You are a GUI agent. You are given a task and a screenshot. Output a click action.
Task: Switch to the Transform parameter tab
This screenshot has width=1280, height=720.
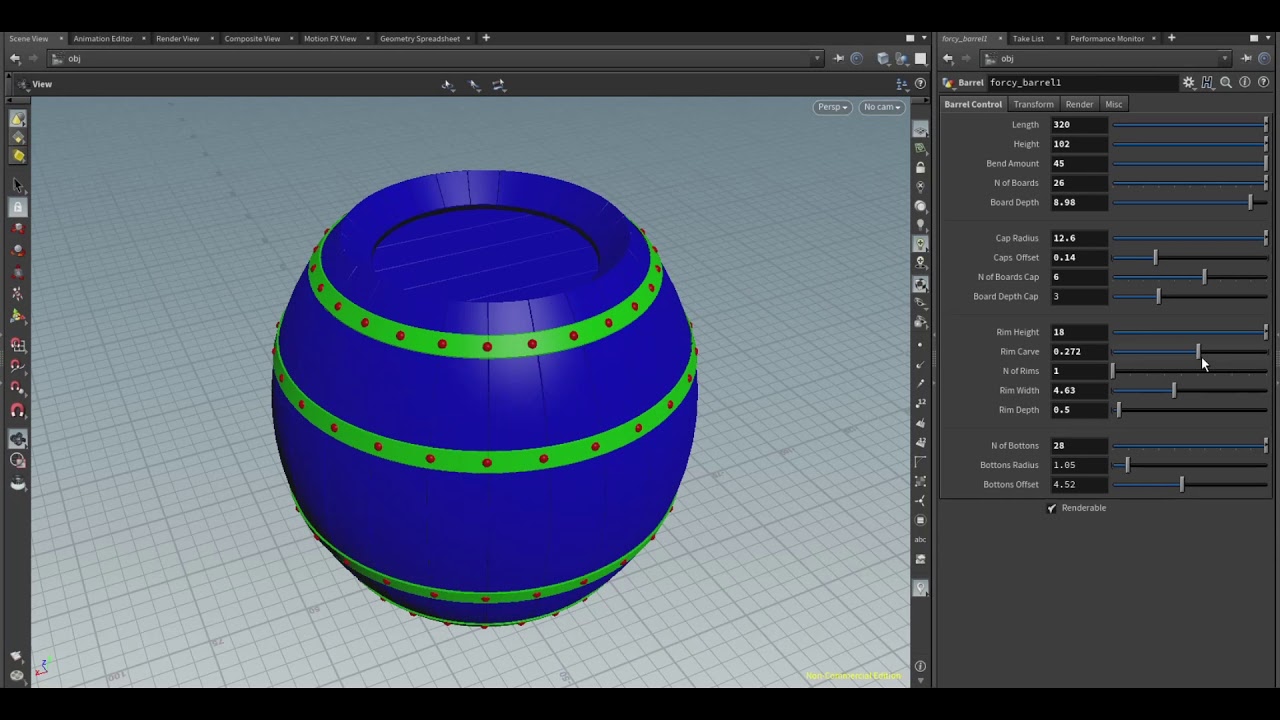(1033, 104)
